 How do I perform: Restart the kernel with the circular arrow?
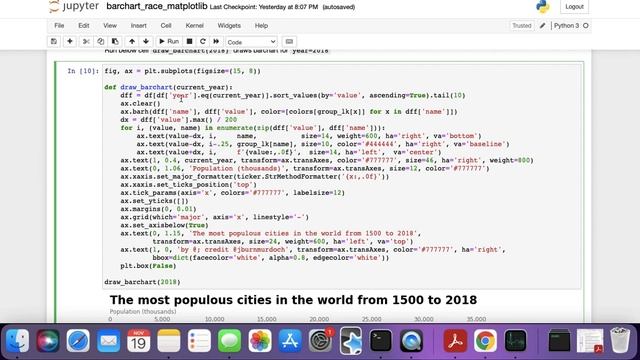[x=202, y=42]
